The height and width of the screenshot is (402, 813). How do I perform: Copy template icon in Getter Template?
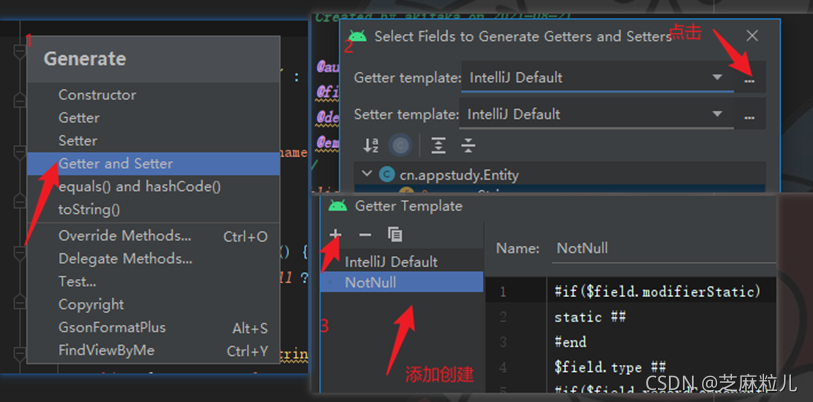click(395, 235)
